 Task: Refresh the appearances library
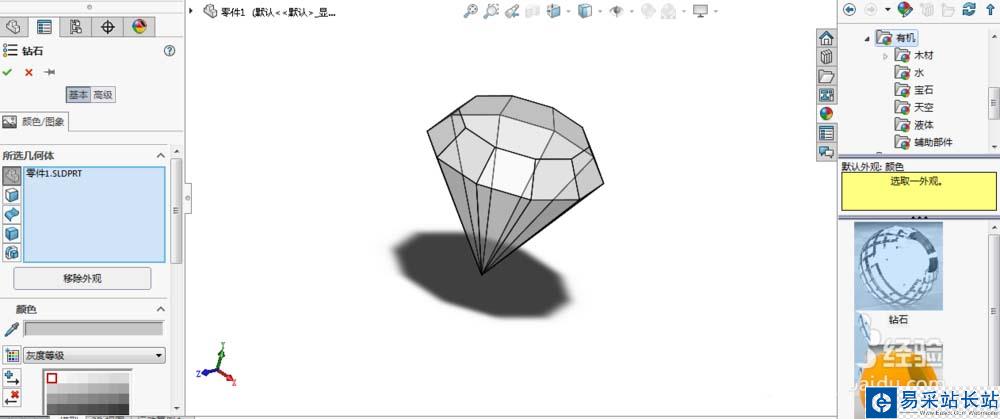point(969,9)
